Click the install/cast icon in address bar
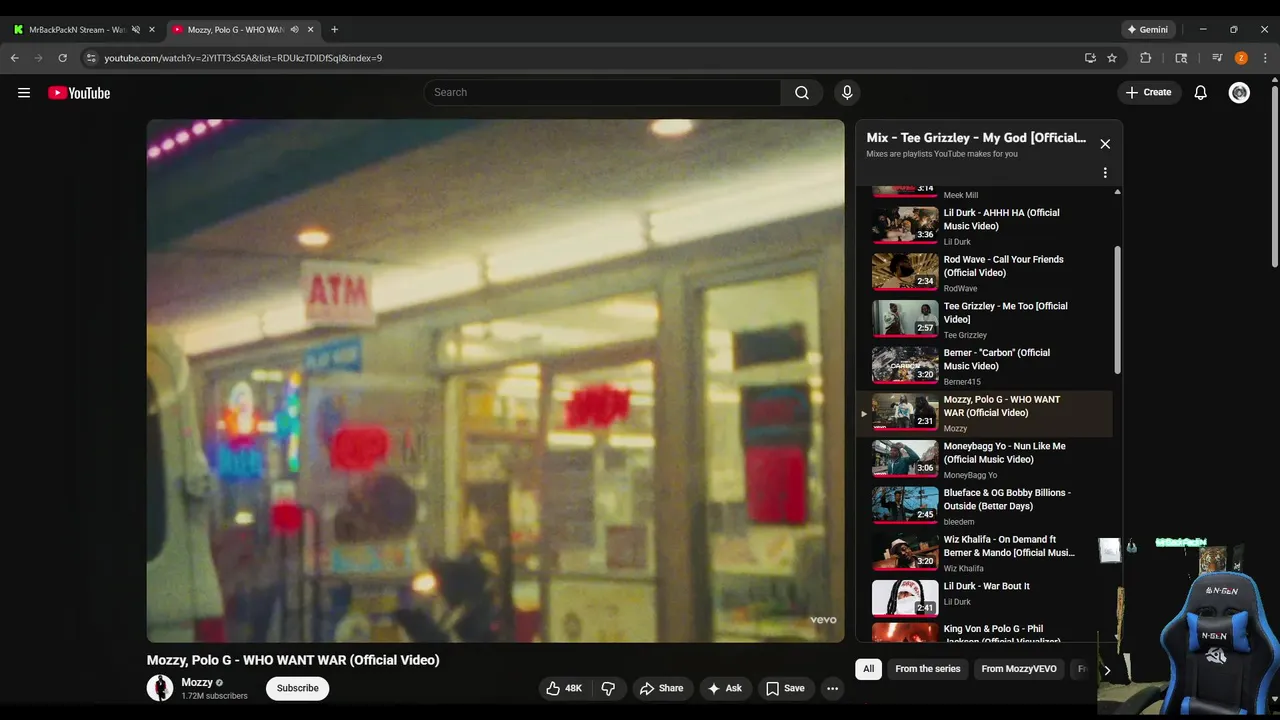 coord(1090,58)
